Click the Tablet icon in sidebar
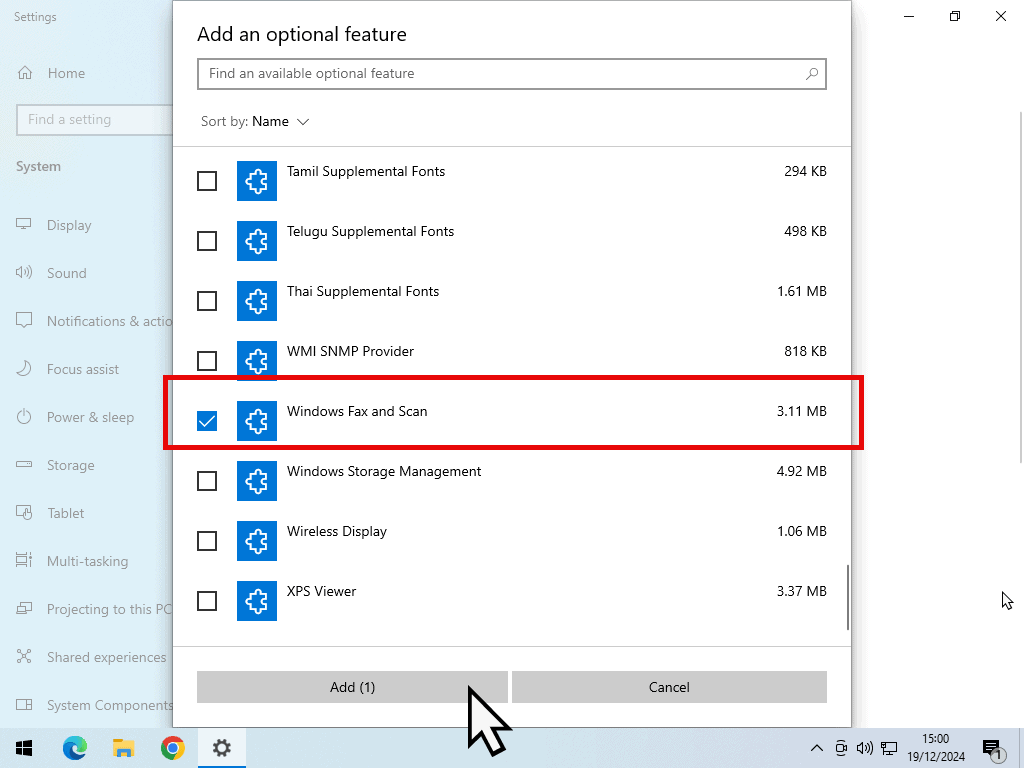Screen dimensions: 1024x768 pyautogui.click(x=24, y=513)
